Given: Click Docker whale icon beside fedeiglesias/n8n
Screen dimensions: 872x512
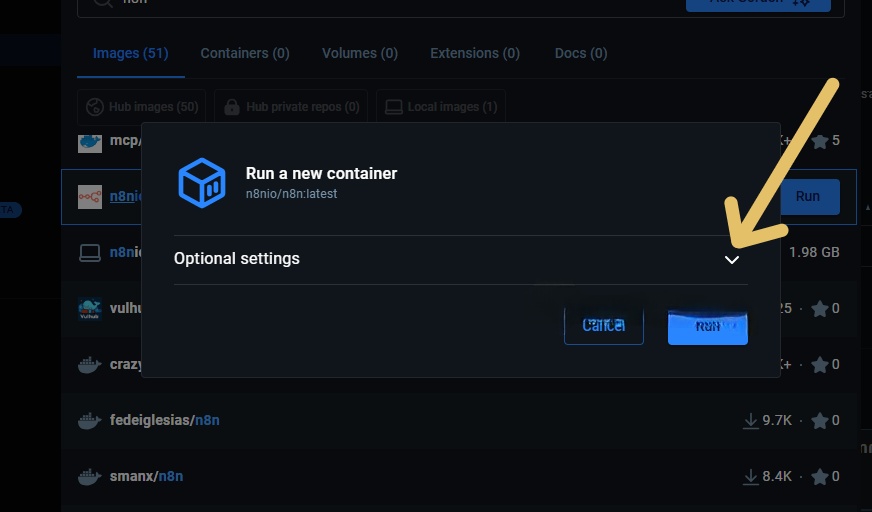Looking at the screenshot, I should coord(90,421).
